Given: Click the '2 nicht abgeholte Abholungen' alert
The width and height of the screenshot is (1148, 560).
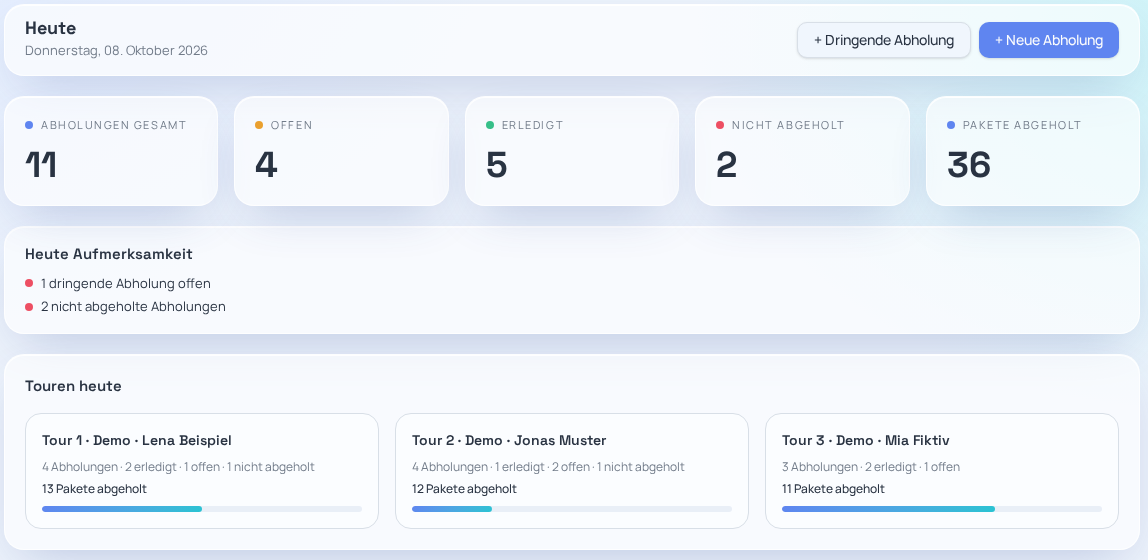Looking at the screenshot, I should pos(133,307).
